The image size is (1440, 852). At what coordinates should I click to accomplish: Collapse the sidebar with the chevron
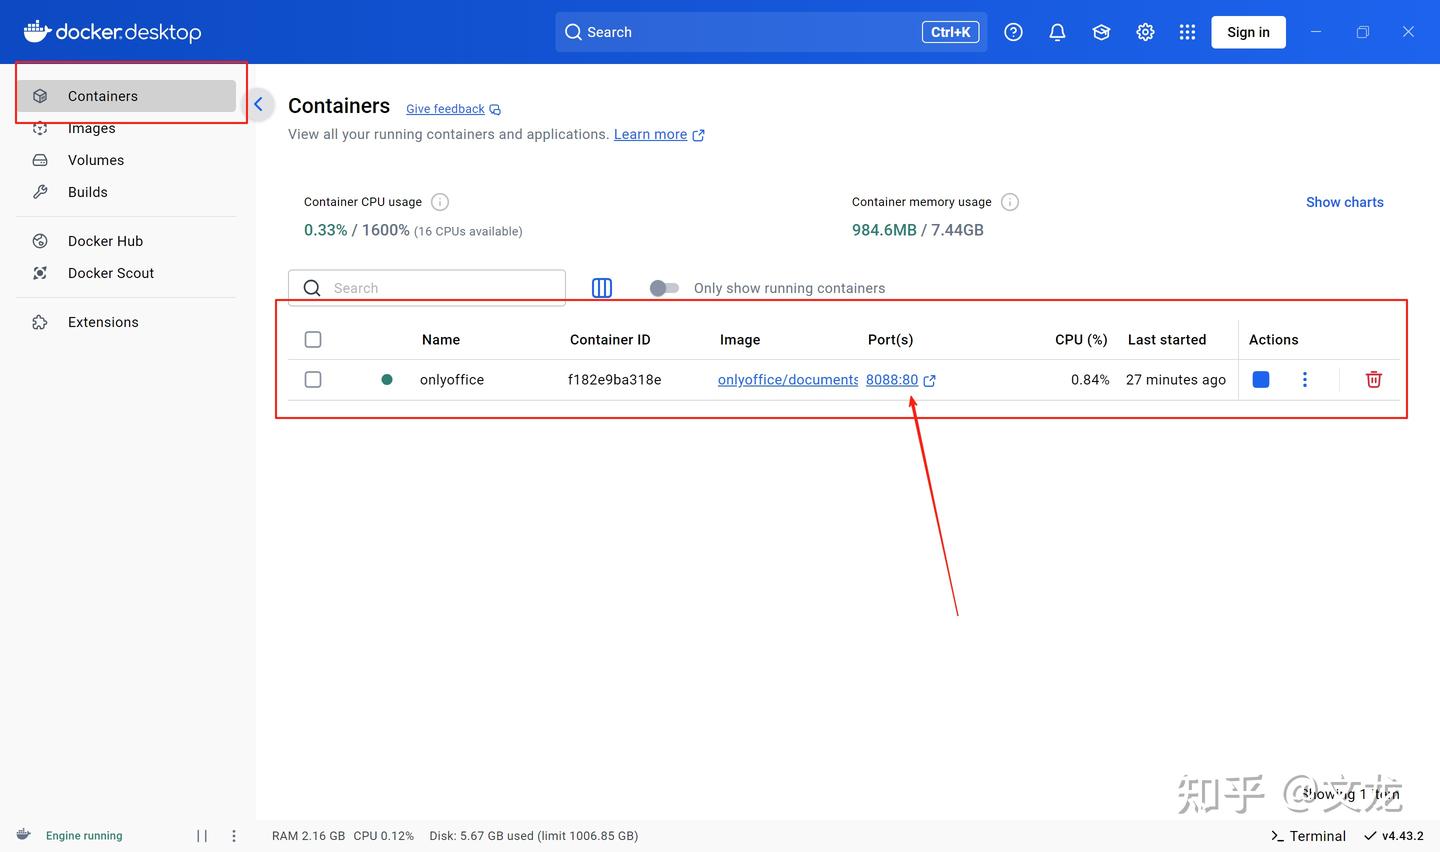[x=258, y=104]
